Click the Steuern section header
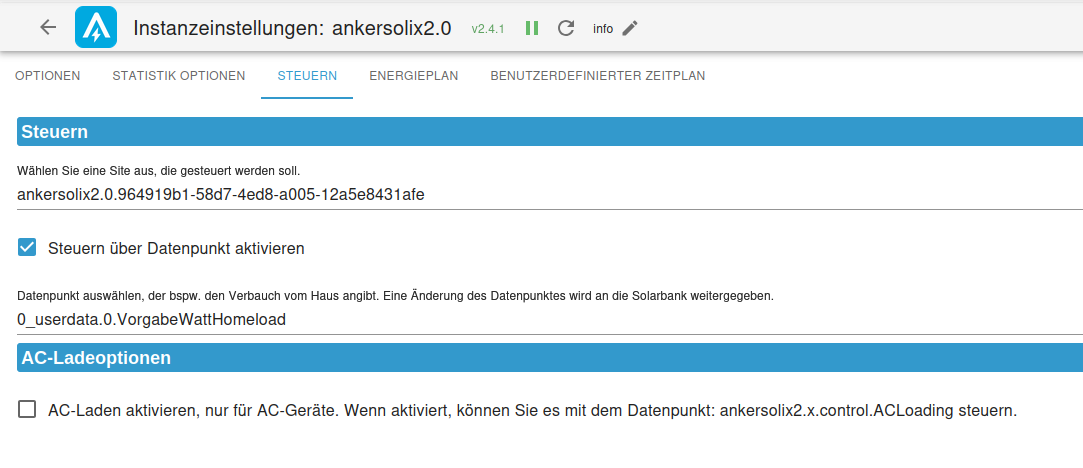 (x=550, y=132)
